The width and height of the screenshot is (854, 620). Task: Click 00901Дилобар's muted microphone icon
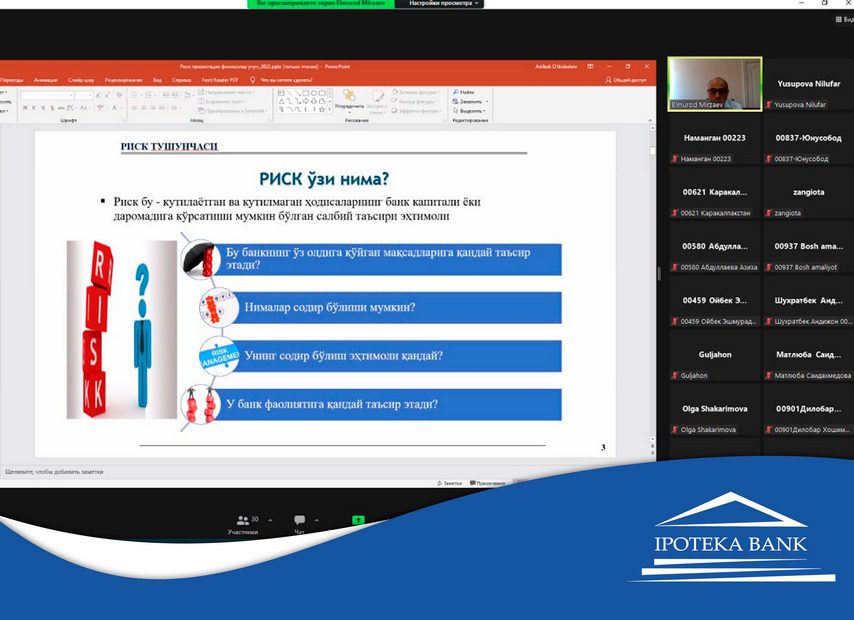coord(768,429)
